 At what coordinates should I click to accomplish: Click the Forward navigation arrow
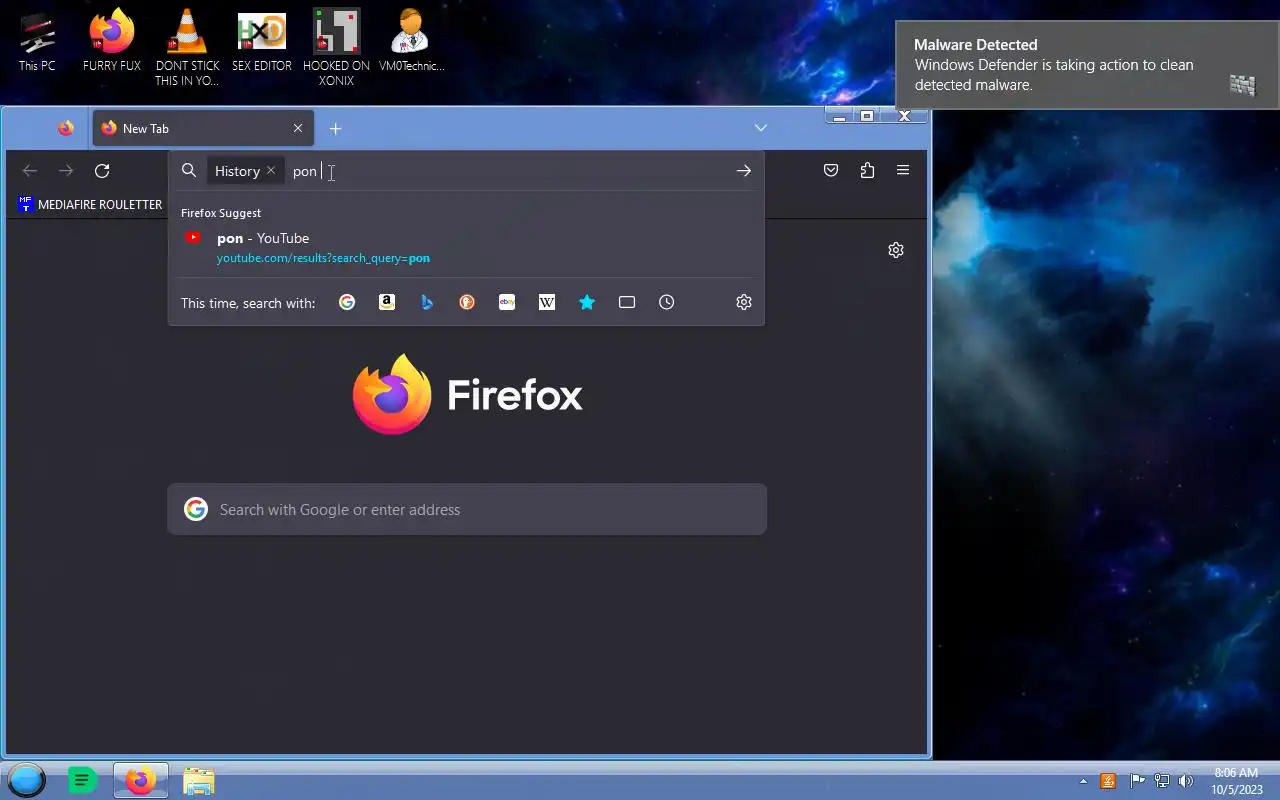pos(66,171)
